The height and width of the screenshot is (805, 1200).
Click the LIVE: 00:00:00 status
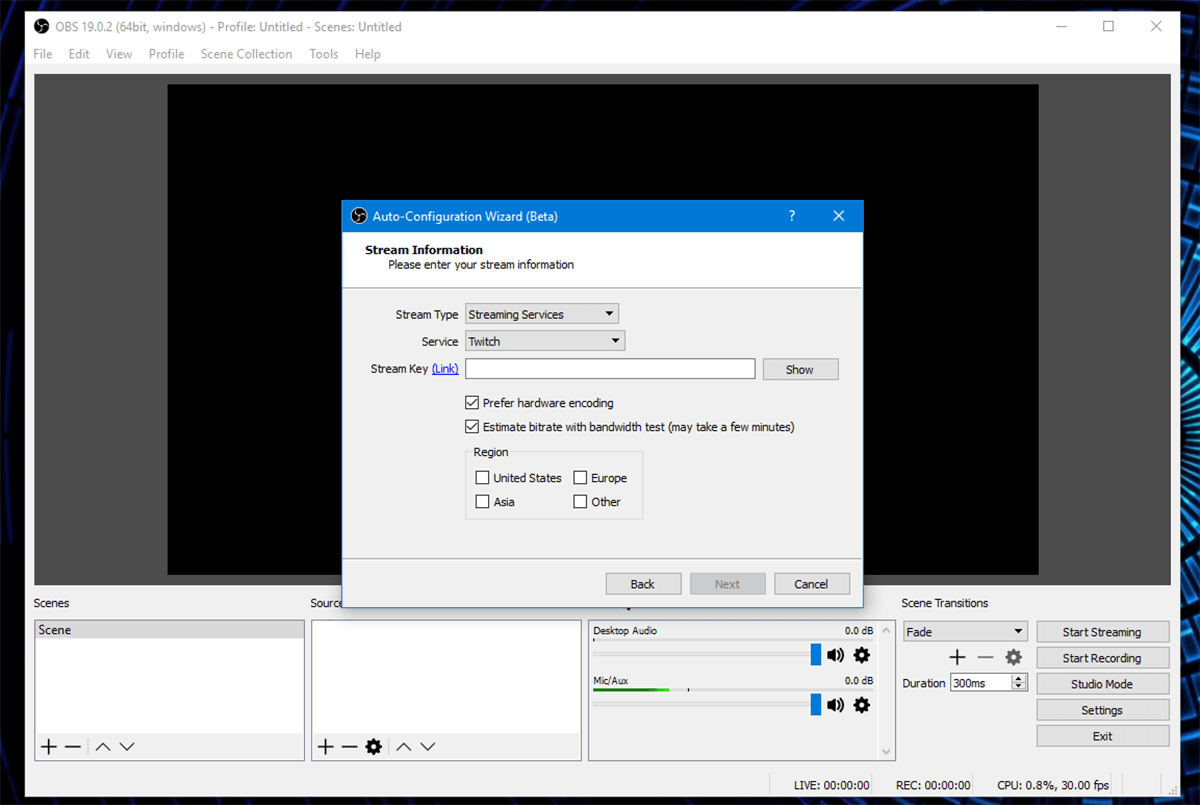tap(831, 785)
